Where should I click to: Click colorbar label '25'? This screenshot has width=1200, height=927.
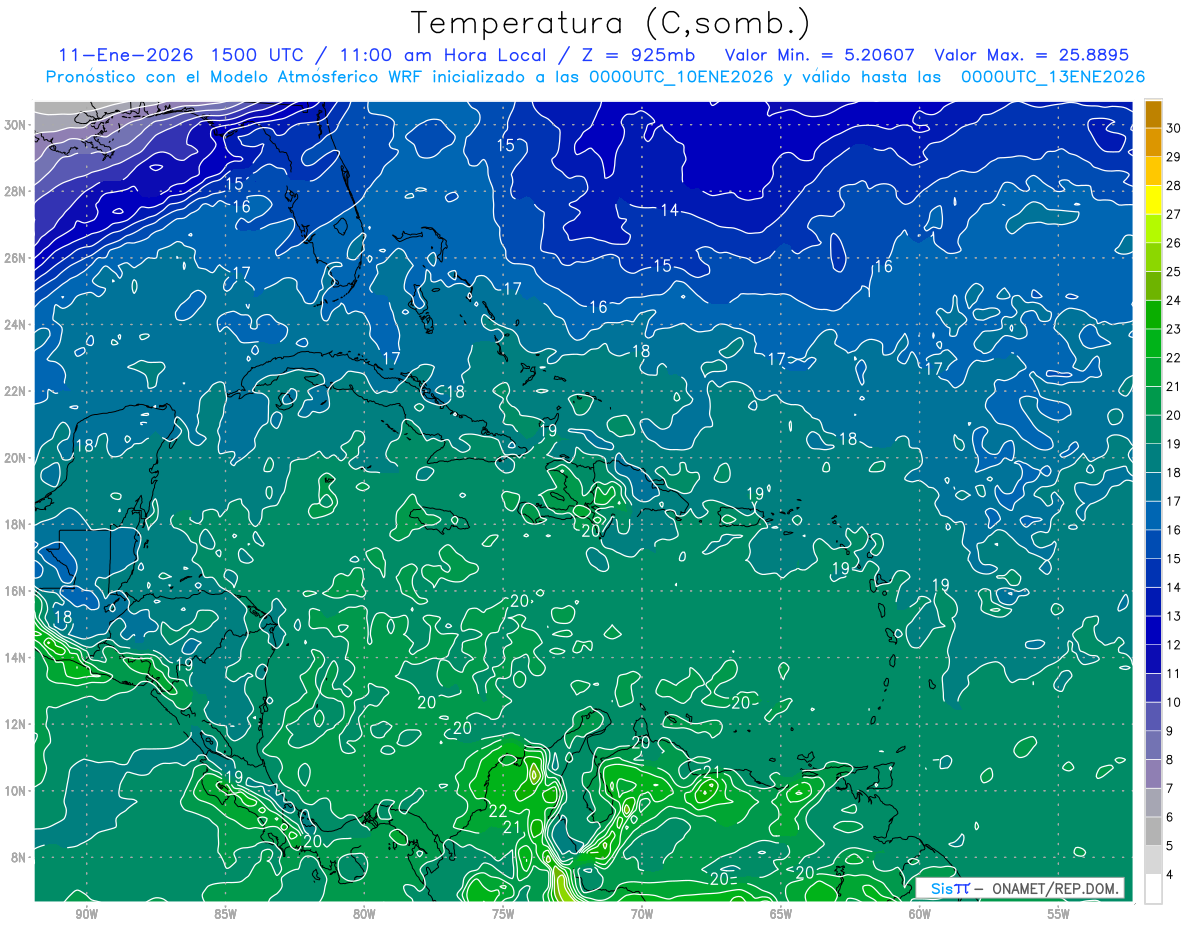point(1174,271)
